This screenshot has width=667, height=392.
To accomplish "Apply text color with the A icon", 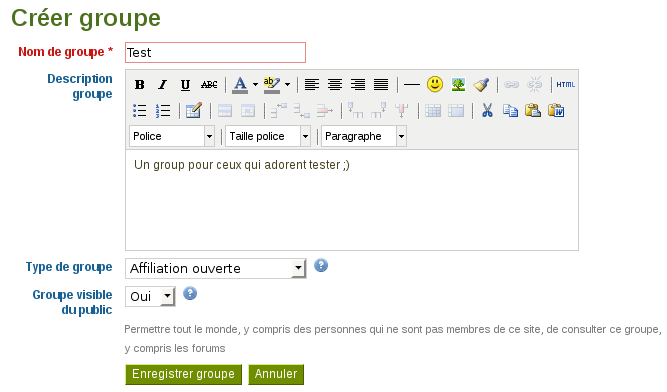I will tap(240, 85).
